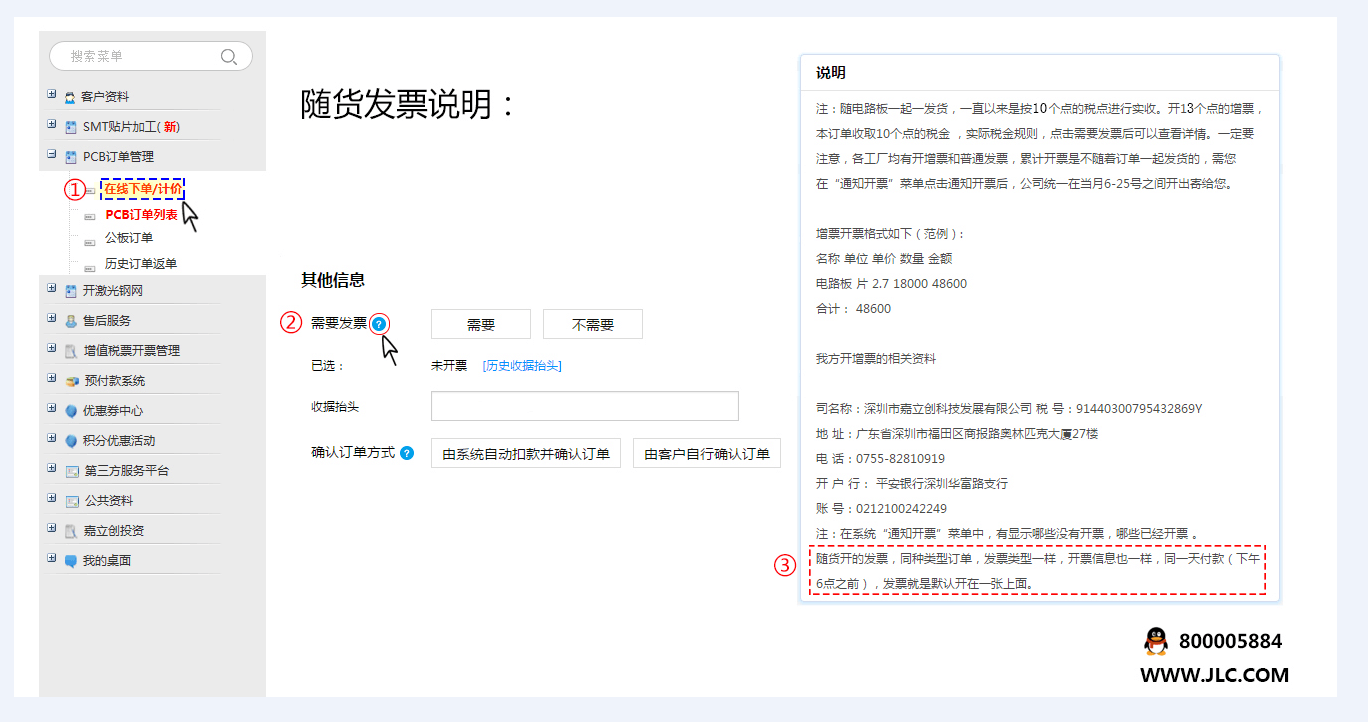
Task: Click the 优惠券中心 shield icon
Action: [70, 411]
